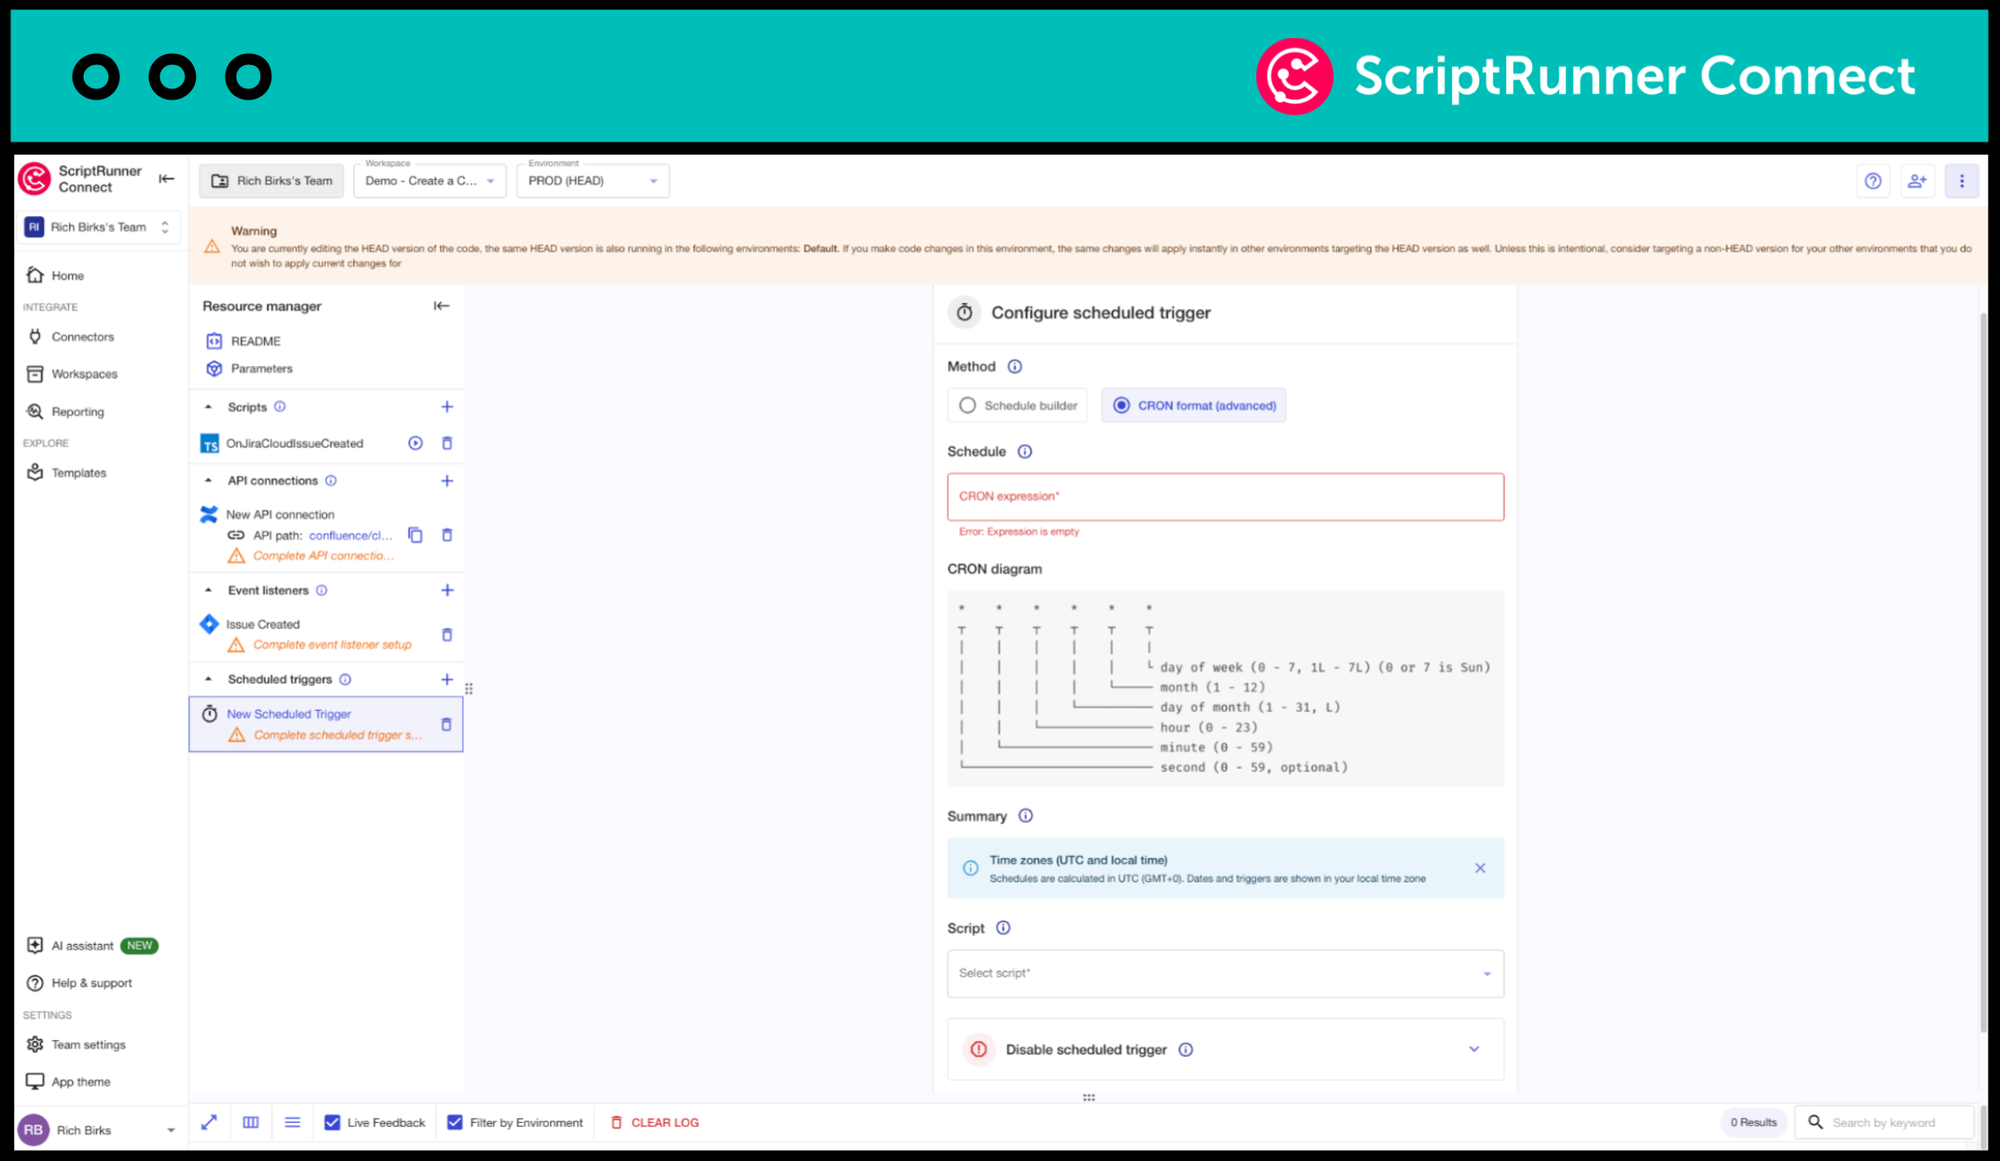Viewport: 2000px width, 1161px height.
Task: Dismiss the Time zones info banner
Action: [x=1480, y=868]
